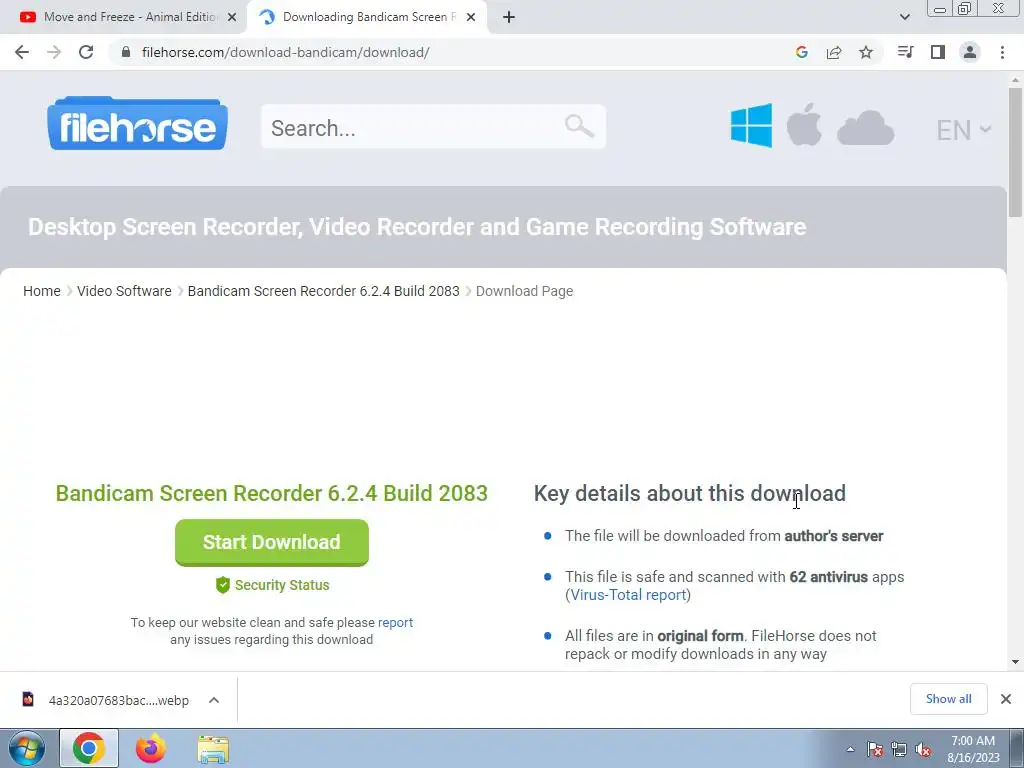Click the Start Download button
1024x768 pixels.
(x=272, y=542)
